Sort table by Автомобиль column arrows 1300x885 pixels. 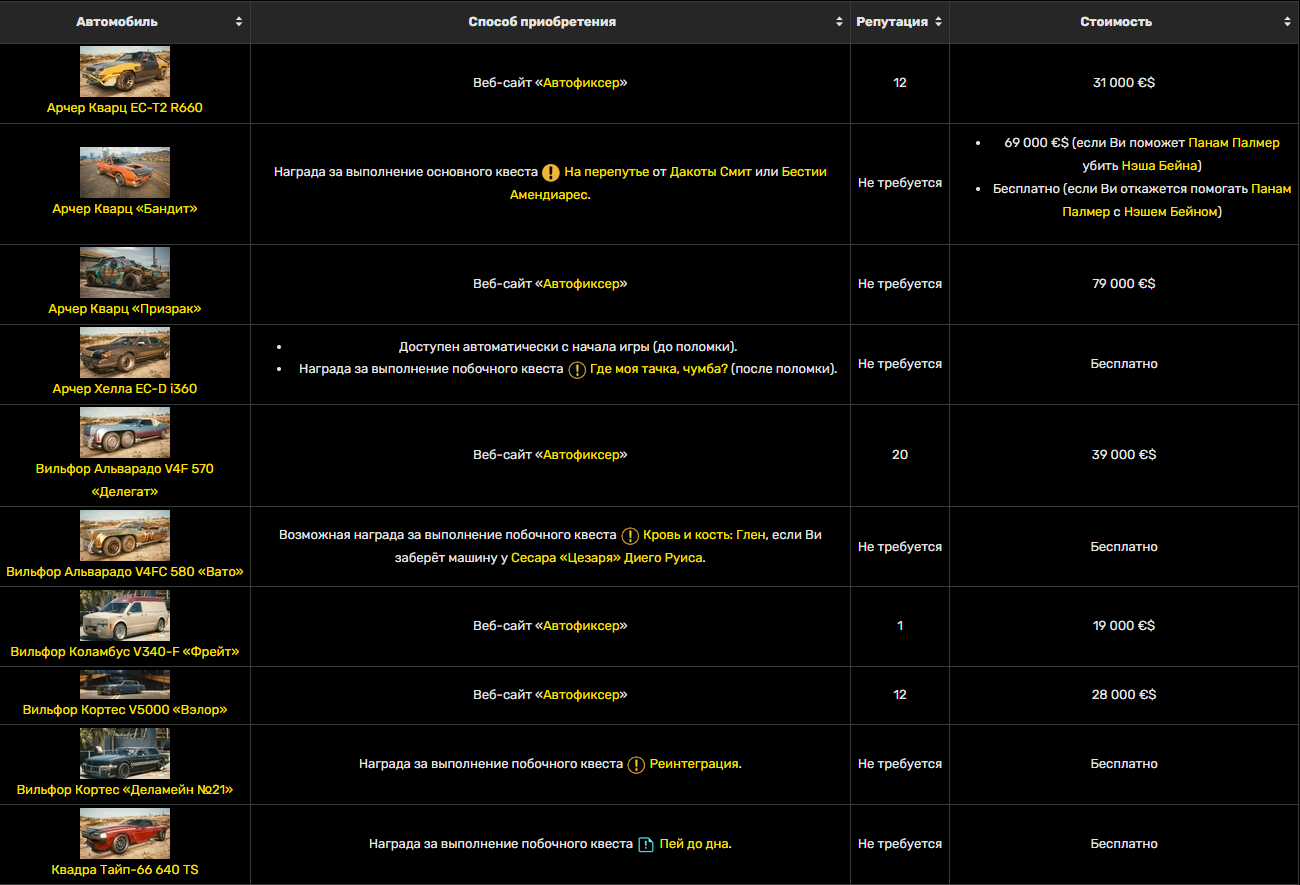[239, 21]
